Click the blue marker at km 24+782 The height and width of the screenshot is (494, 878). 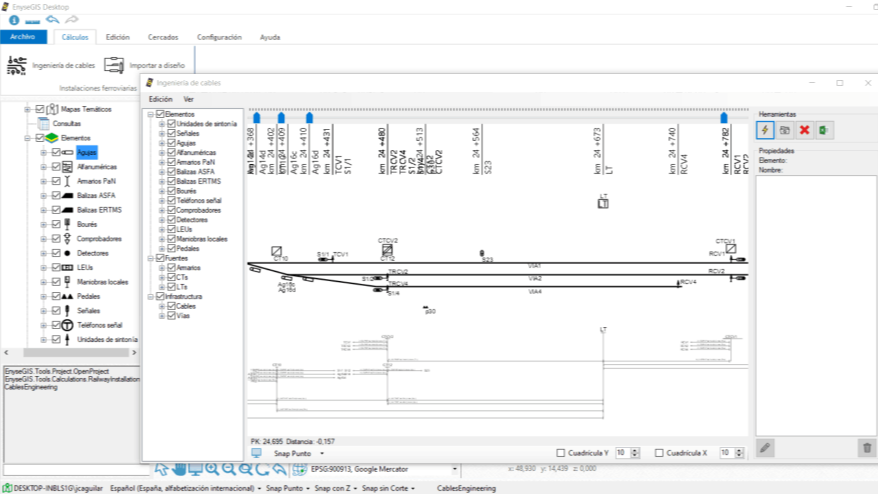[x=724, y=118]
